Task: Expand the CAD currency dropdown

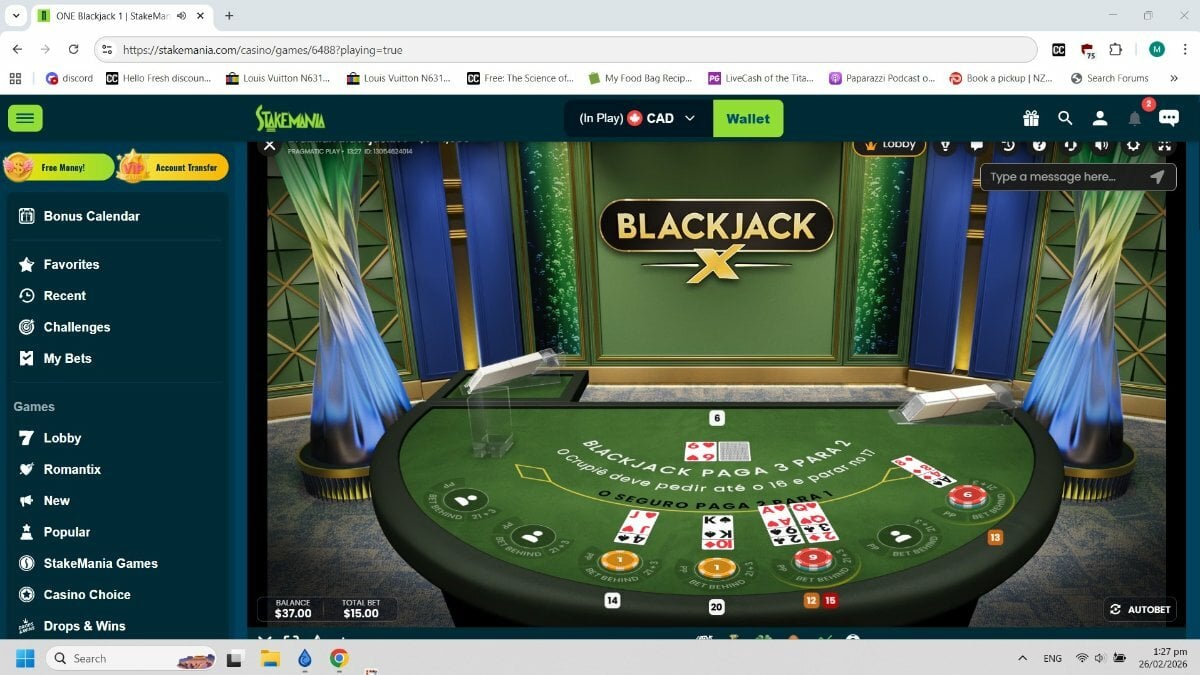Action: 689,118
